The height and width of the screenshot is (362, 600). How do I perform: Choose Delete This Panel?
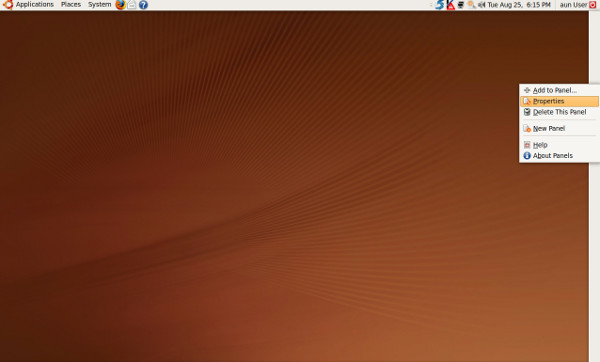559,112
